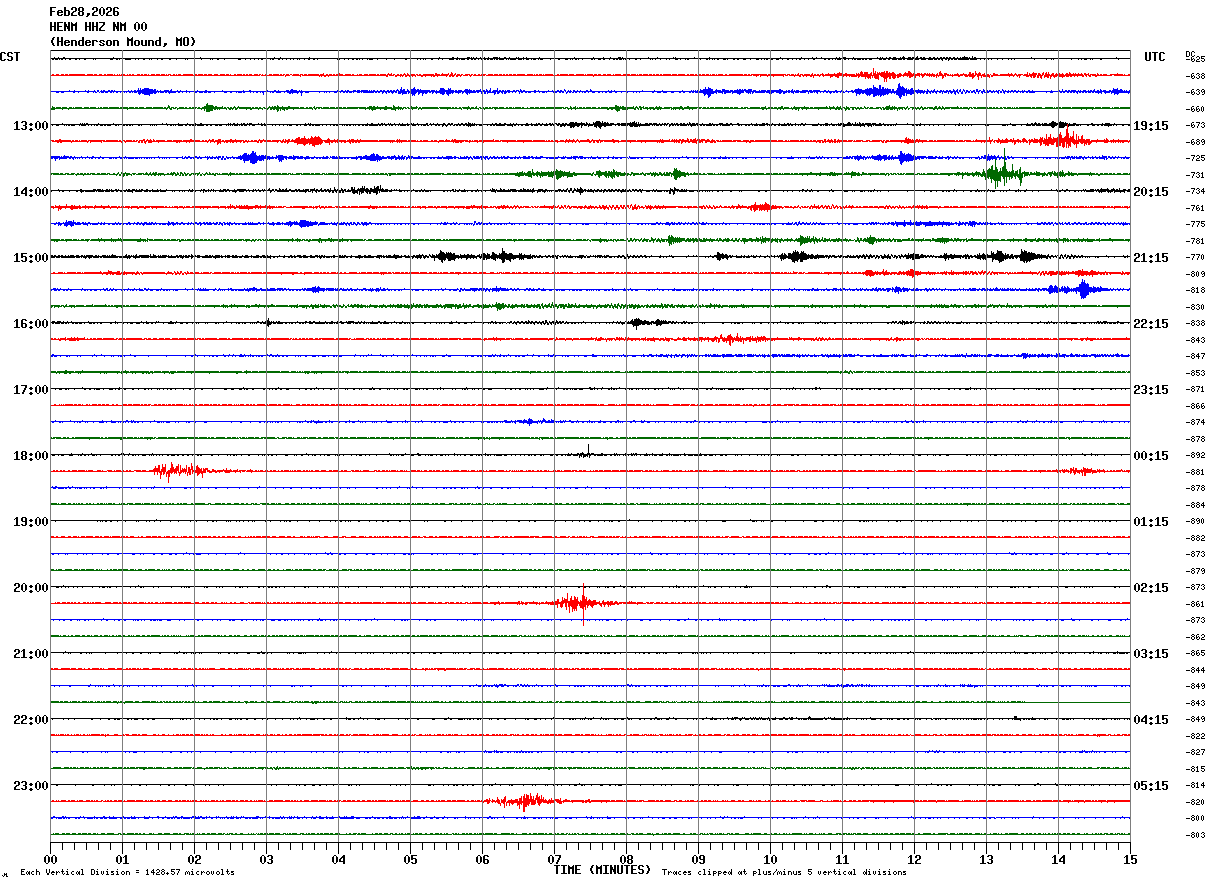1210x886 pixels.
Task: Select the 15:00 CST row label
Action: tap(31, 258)
